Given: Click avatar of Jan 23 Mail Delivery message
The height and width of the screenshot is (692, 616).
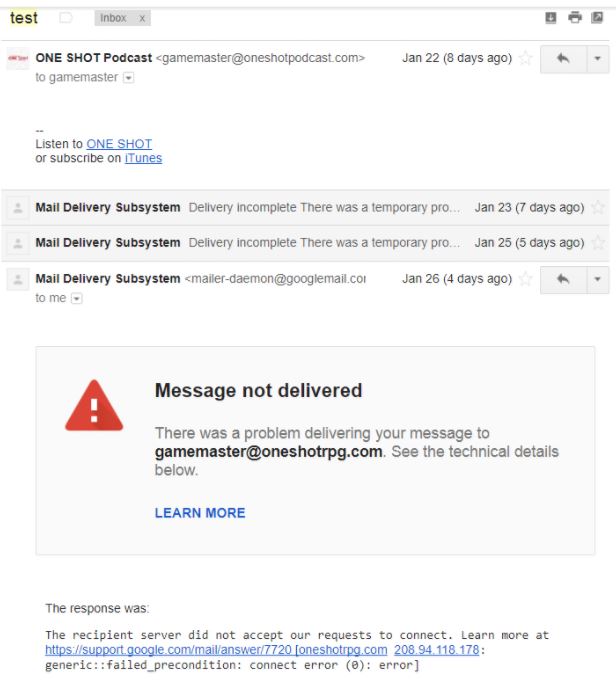Looking at the screenshot, I should pos(18,207).
